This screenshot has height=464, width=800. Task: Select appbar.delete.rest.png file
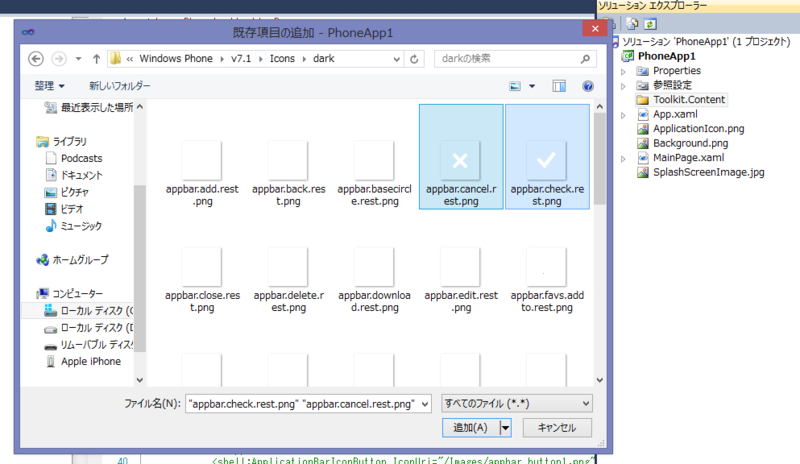pyautogui.click(x=288, y=280)
